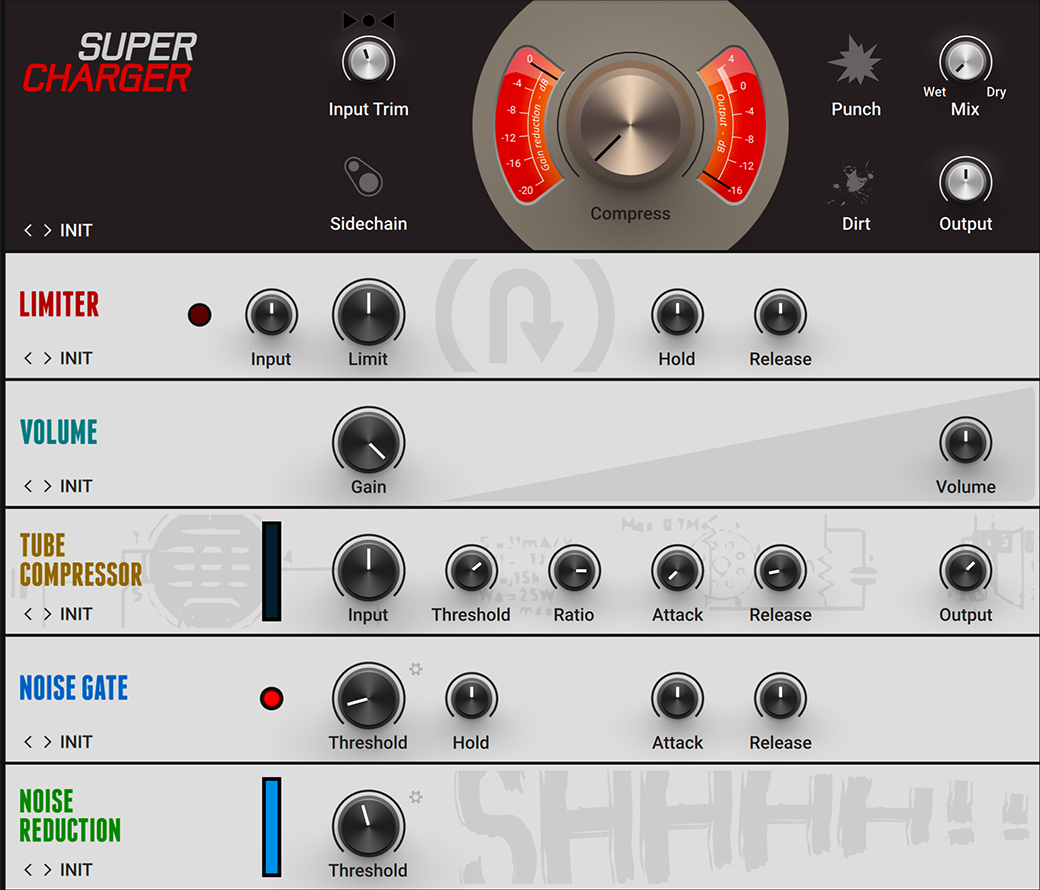Select next Noise Gate preset arrow
This screenshot has width=1040, height=890.
[47, 741]
